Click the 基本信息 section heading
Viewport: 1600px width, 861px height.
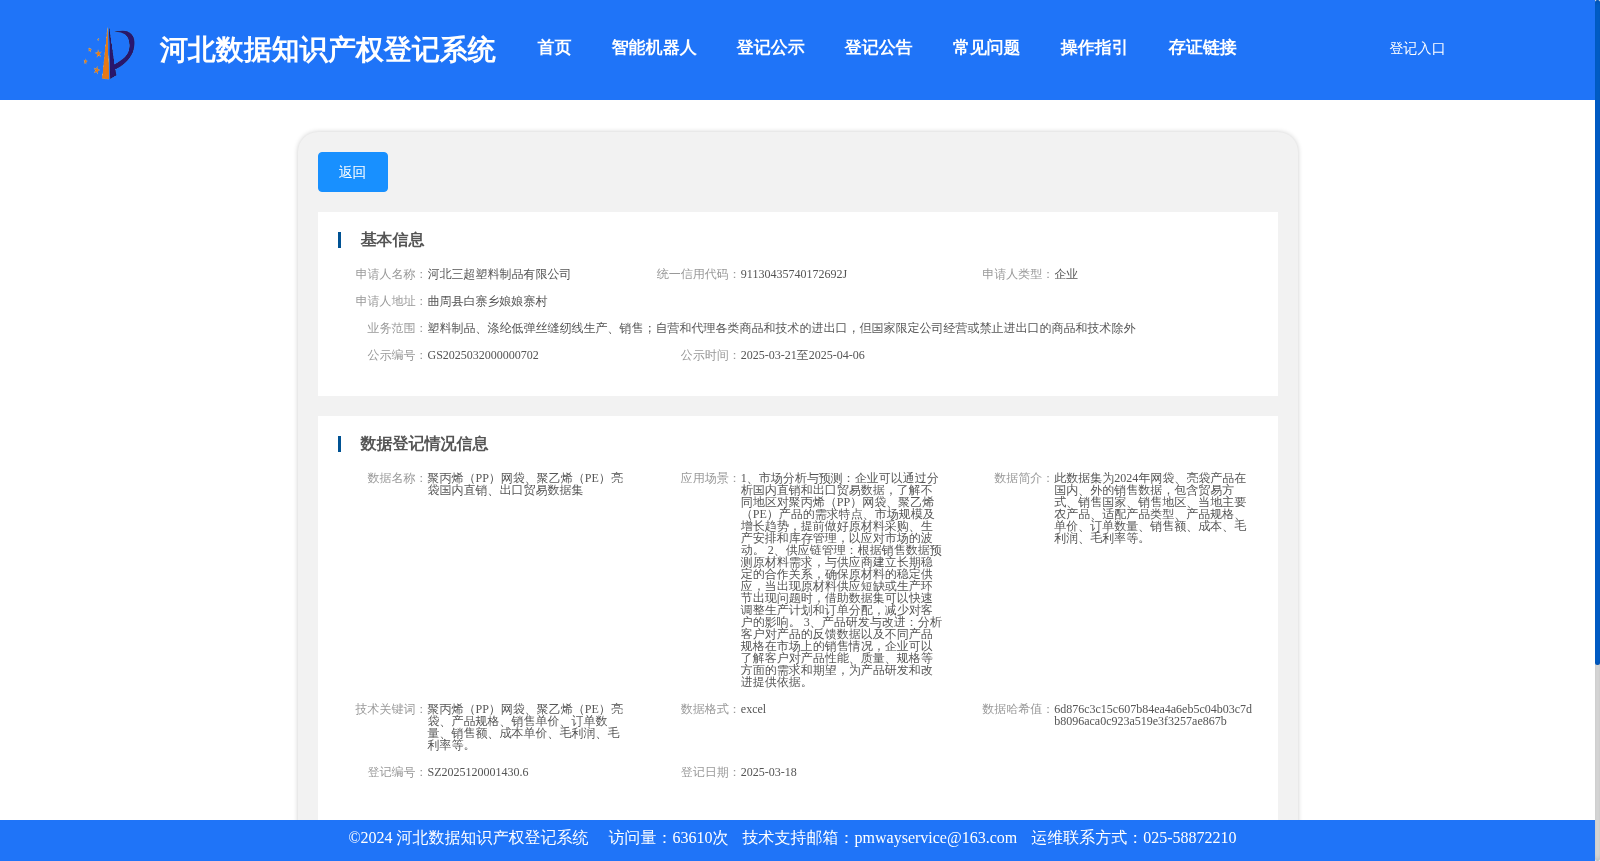(392, 240)
